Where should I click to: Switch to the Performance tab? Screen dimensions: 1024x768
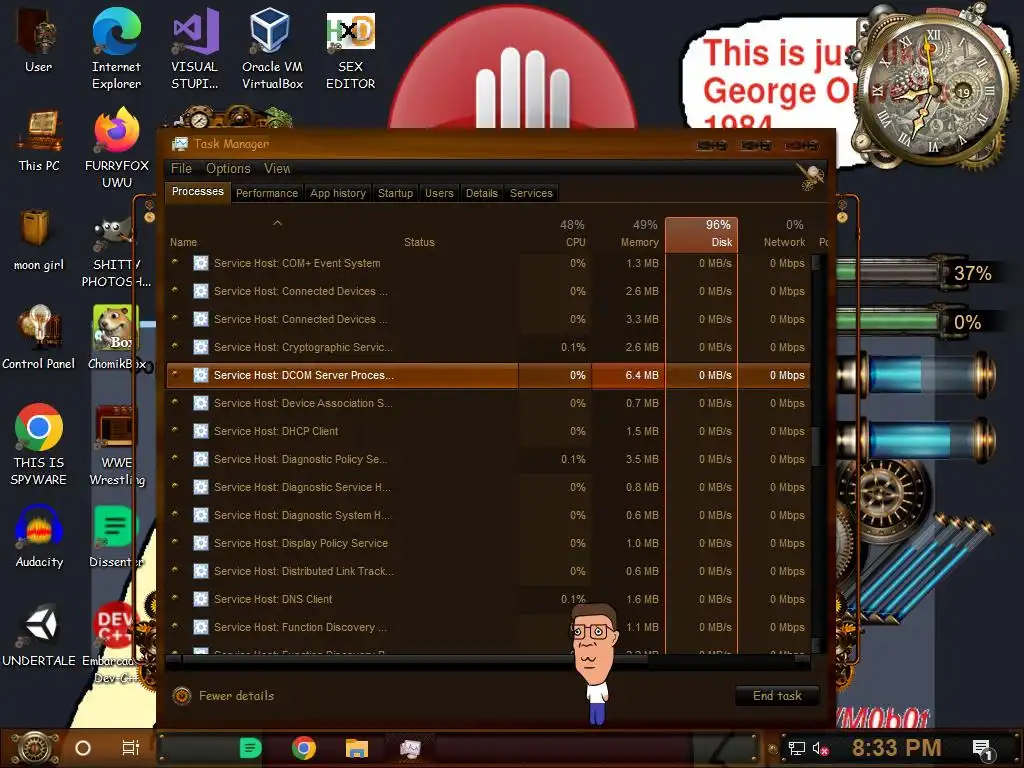pyautogui.click(x=266, y=193)
